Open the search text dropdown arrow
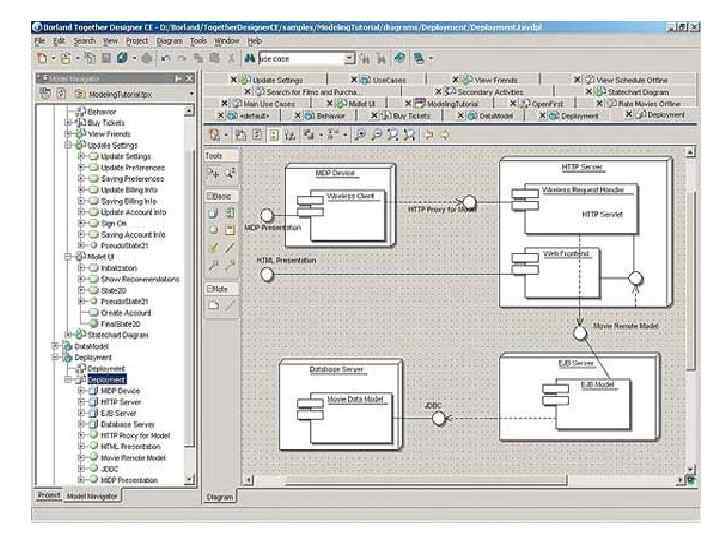Viewport: 720px width, 540px height. tap(349, 58)
